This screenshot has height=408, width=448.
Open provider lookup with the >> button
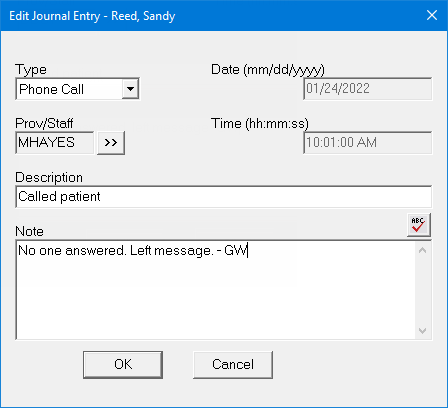[111, 143]
